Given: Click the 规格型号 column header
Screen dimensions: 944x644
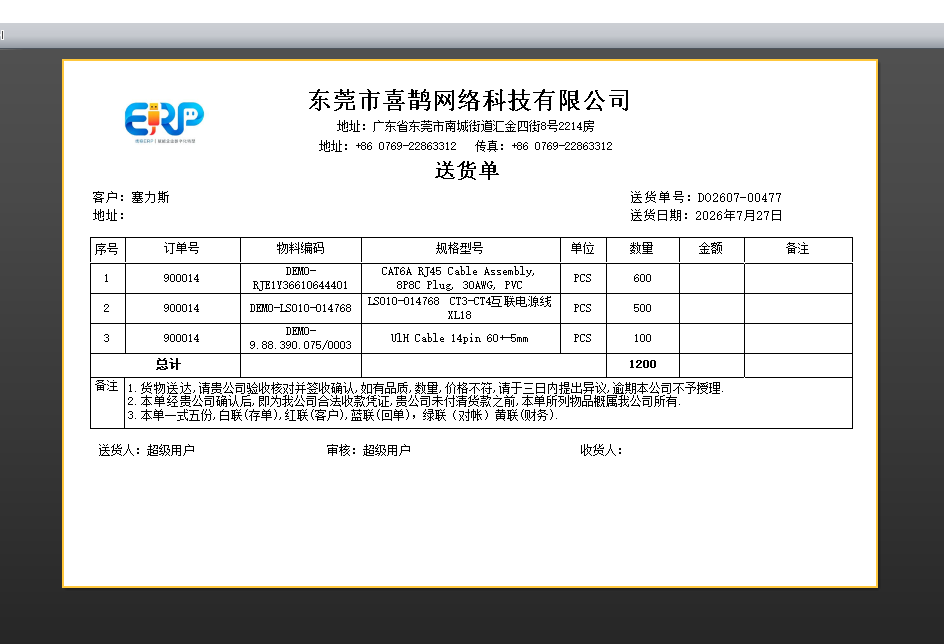Looking at the screenshot, I should click(459, 249).
